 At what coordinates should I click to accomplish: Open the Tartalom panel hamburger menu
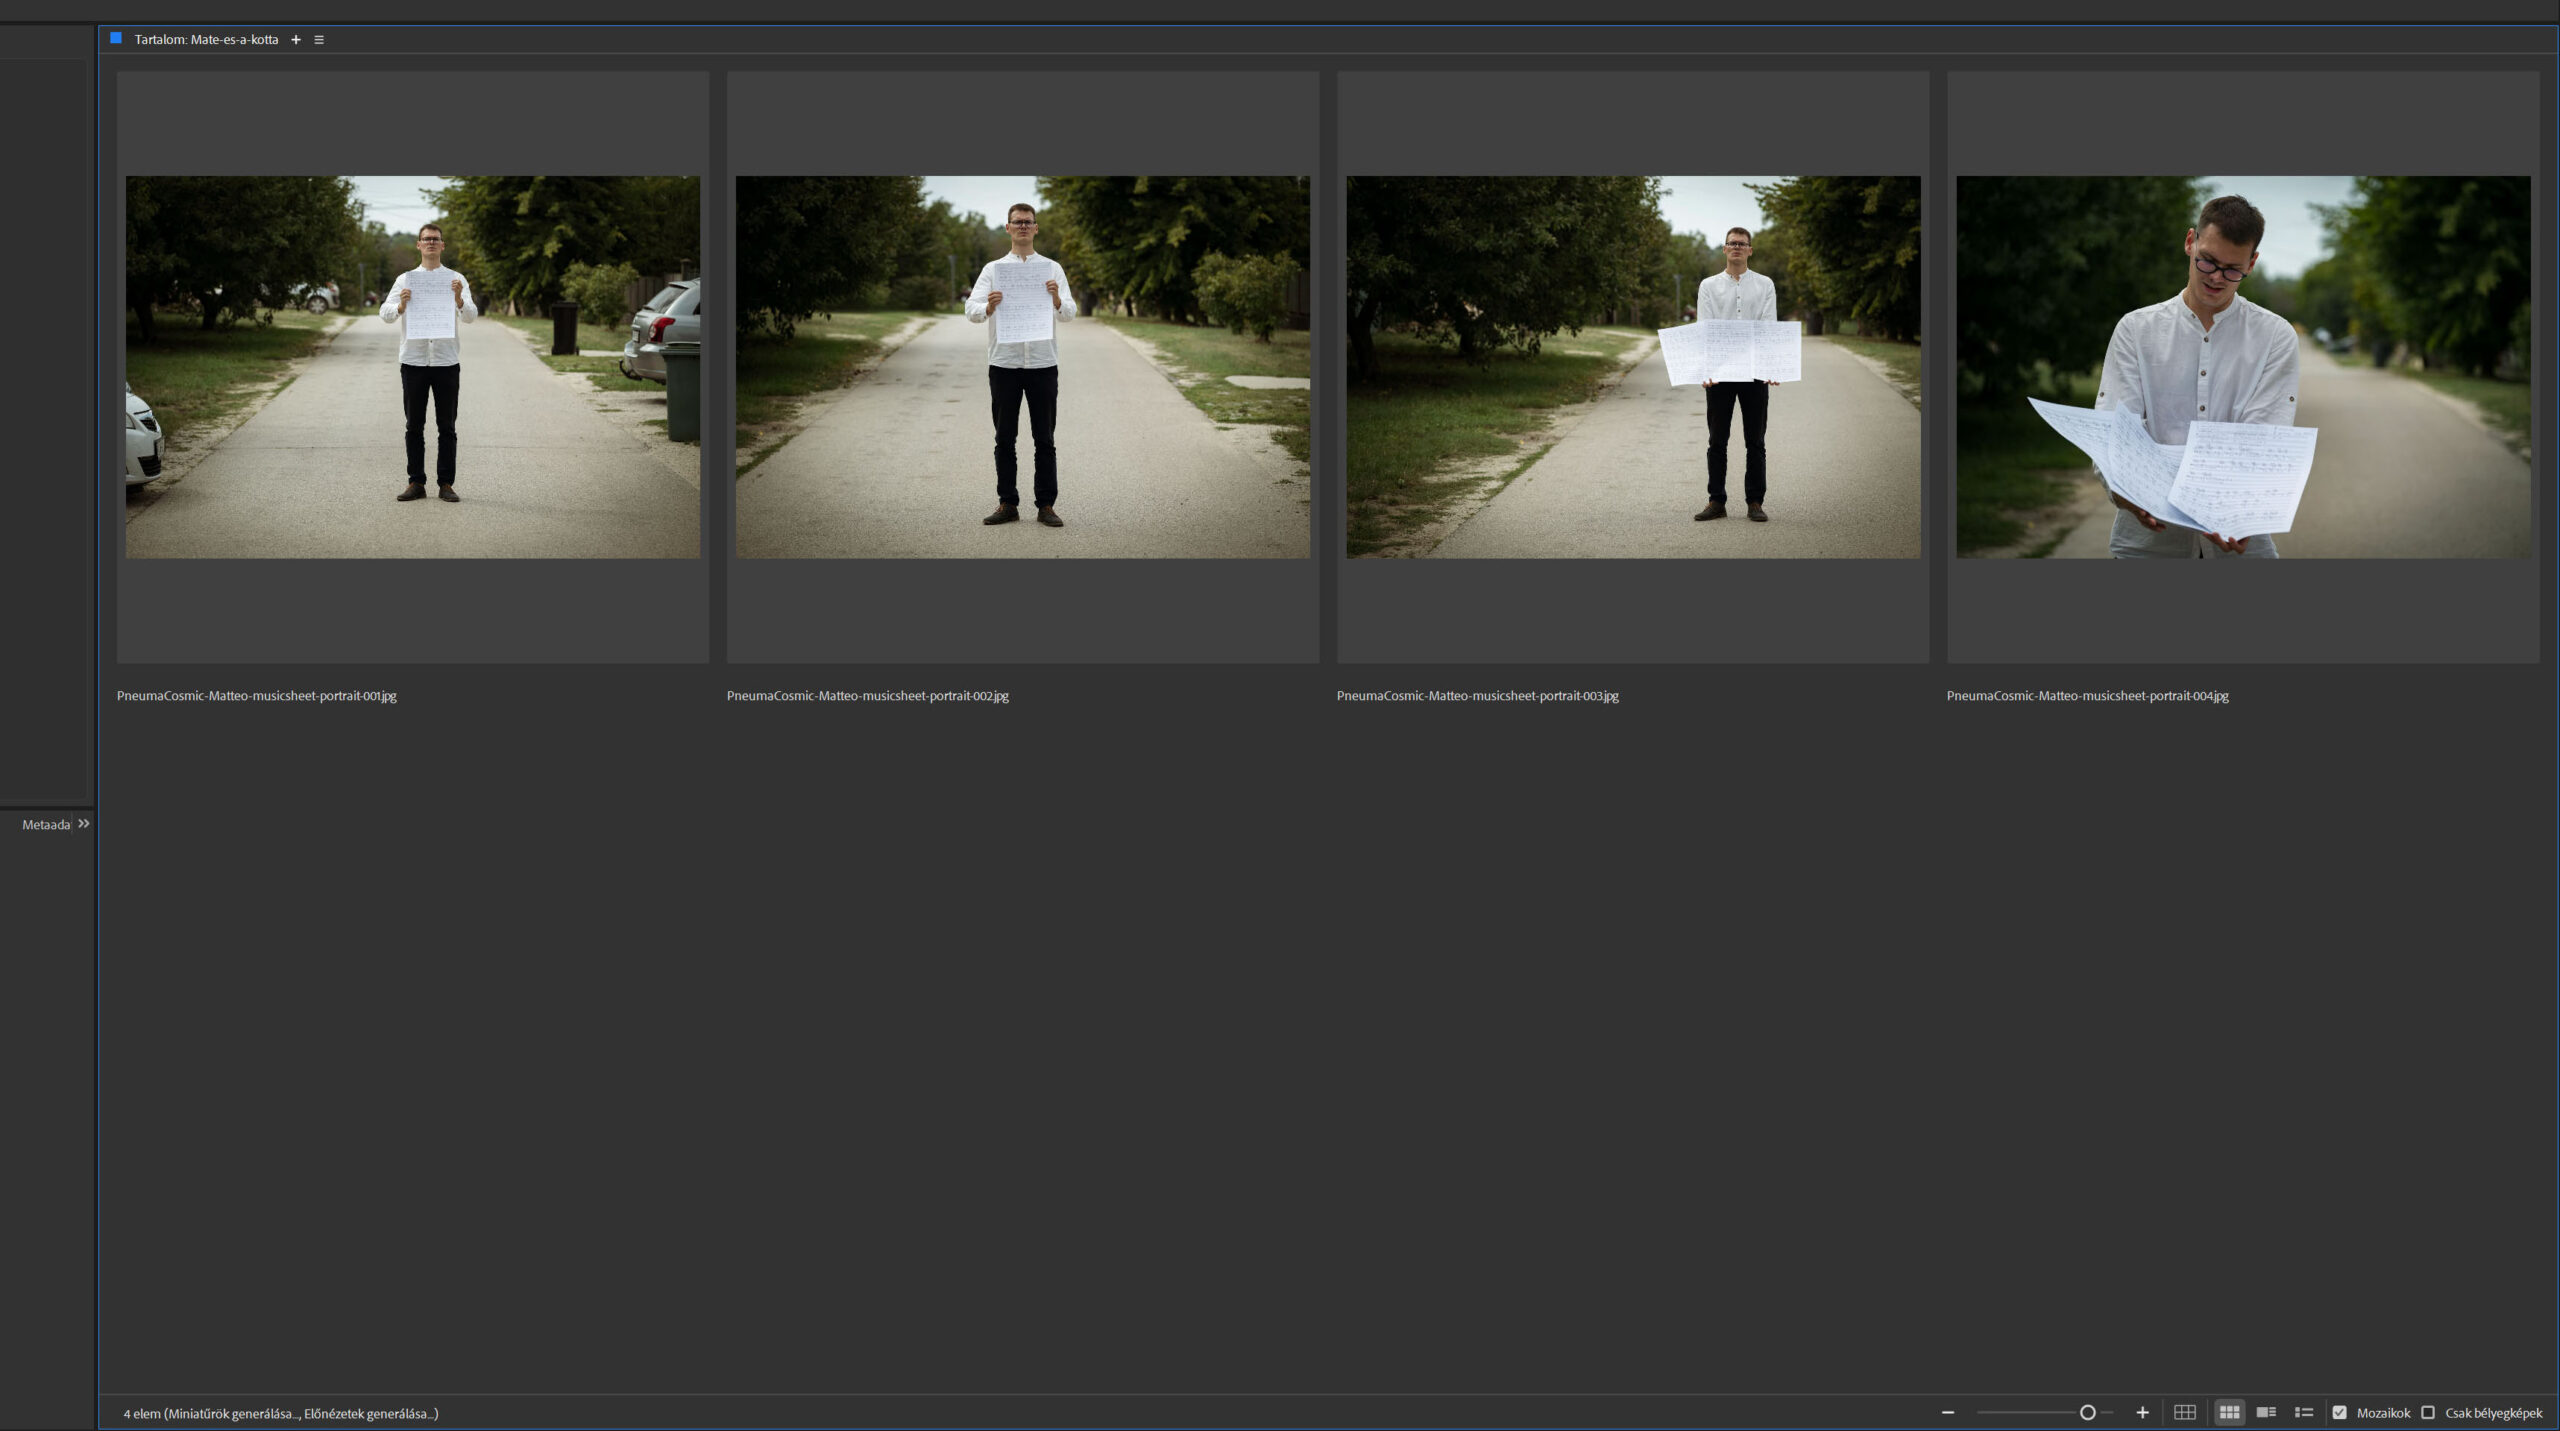pos(319,40)
